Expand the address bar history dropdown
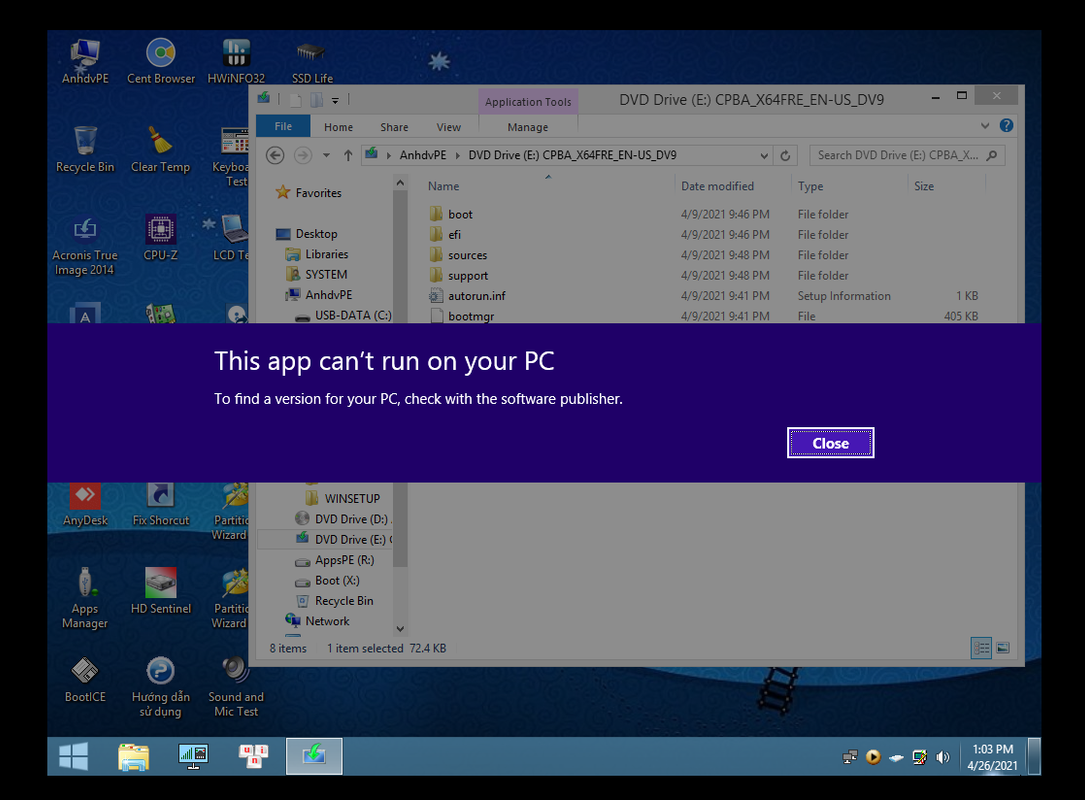Screen dimensions: 1085x800 pyautogui.click(x=764, y=156)
